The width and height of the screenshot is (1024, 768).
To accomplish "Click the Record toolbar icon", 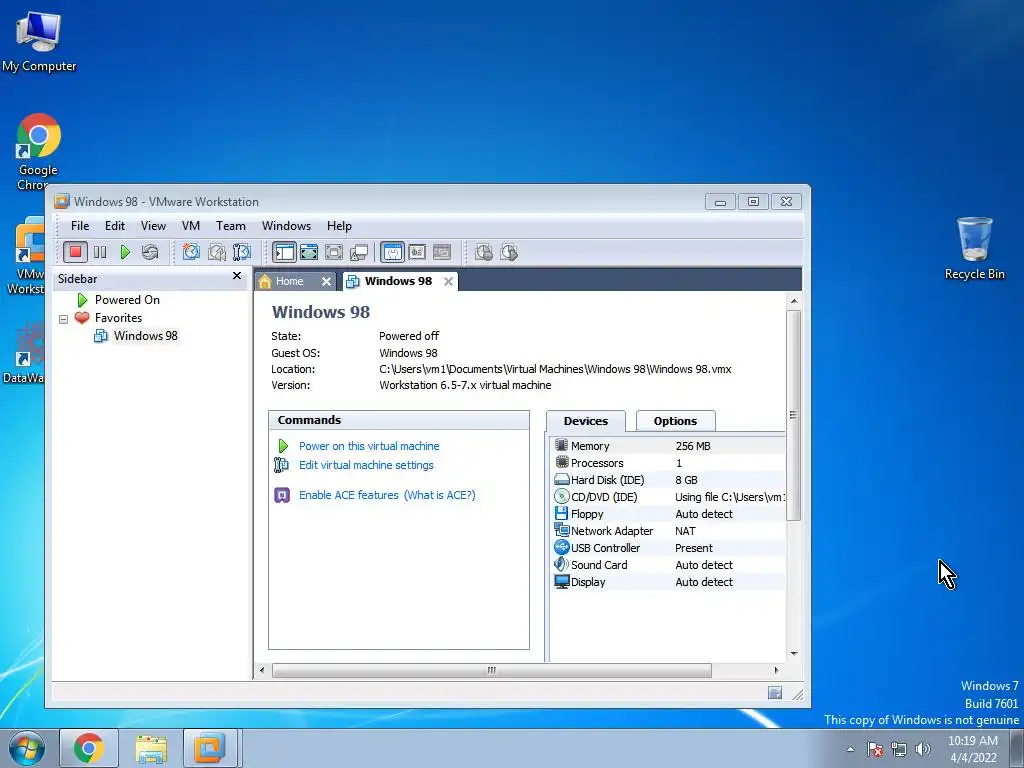I will tap(484, 252).
